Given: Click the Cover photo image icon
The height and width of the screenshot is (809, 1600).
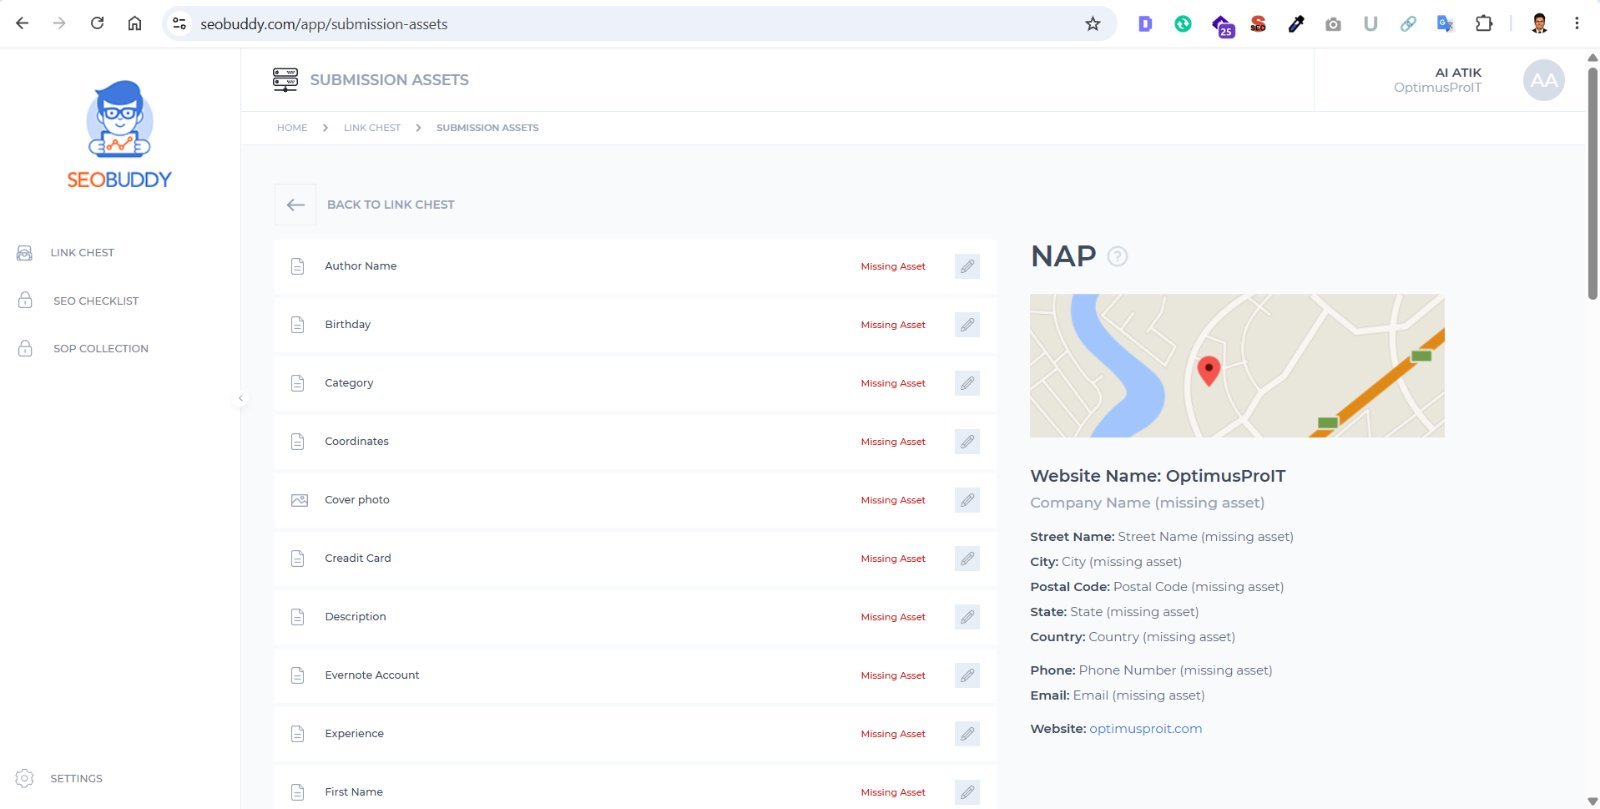Looking at the screenshot, I should point(299,500).
